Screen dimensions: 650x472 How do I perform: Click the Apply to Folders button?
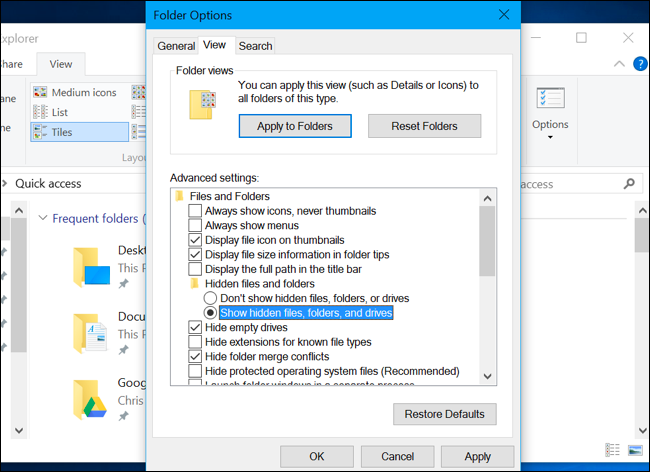click(295, 126)
